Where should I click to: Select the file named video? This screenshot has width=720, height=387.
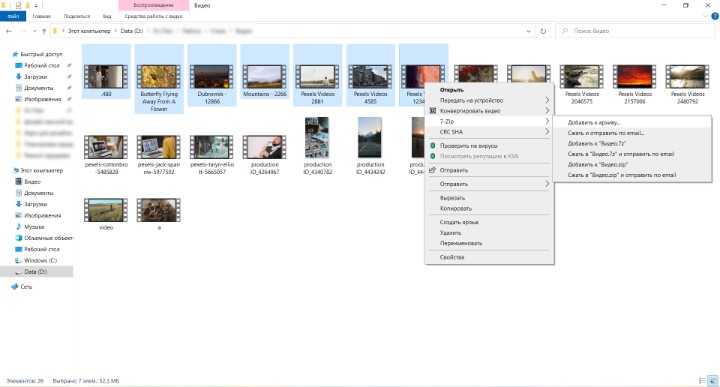coord(106,214)
